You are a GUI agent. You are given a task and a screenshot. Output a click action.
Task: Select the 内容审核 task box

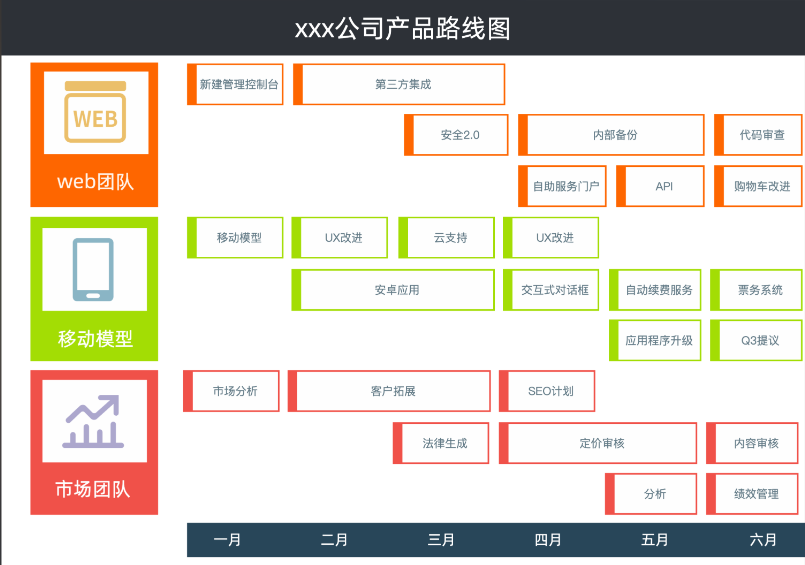point(753,443)
